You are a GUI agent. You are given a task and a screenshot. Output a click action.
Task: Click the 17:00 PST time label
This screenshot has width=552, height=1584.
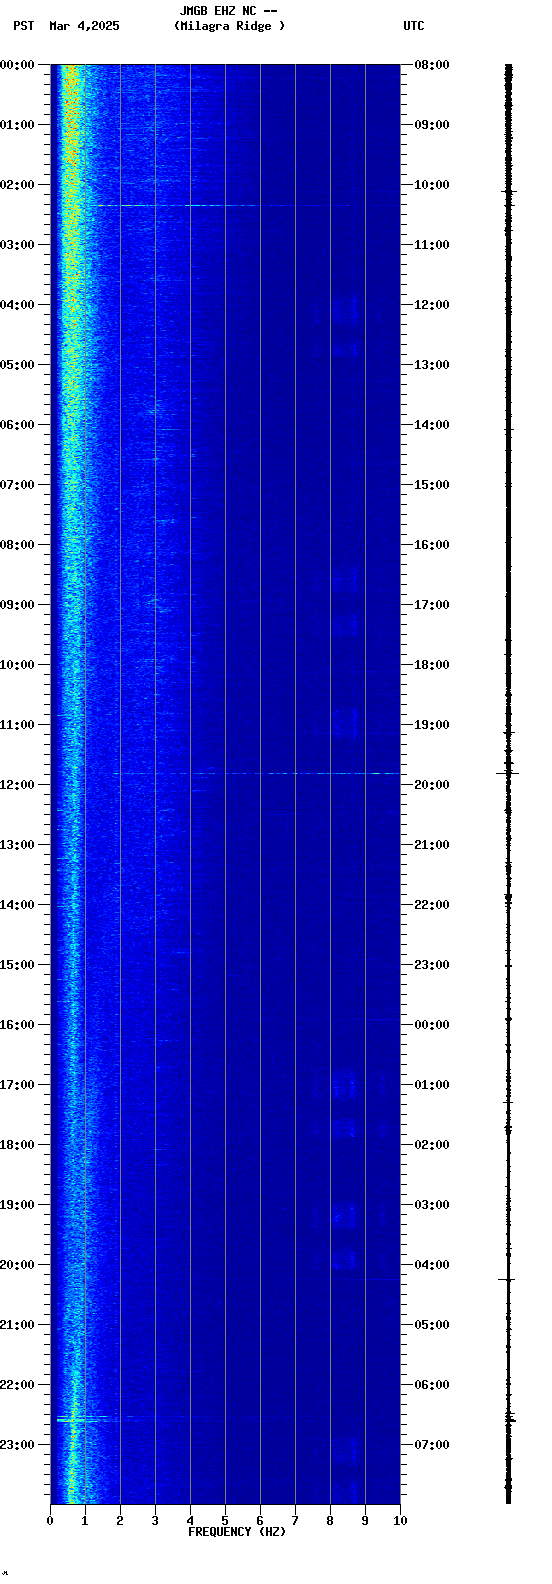coord(18,1085)
